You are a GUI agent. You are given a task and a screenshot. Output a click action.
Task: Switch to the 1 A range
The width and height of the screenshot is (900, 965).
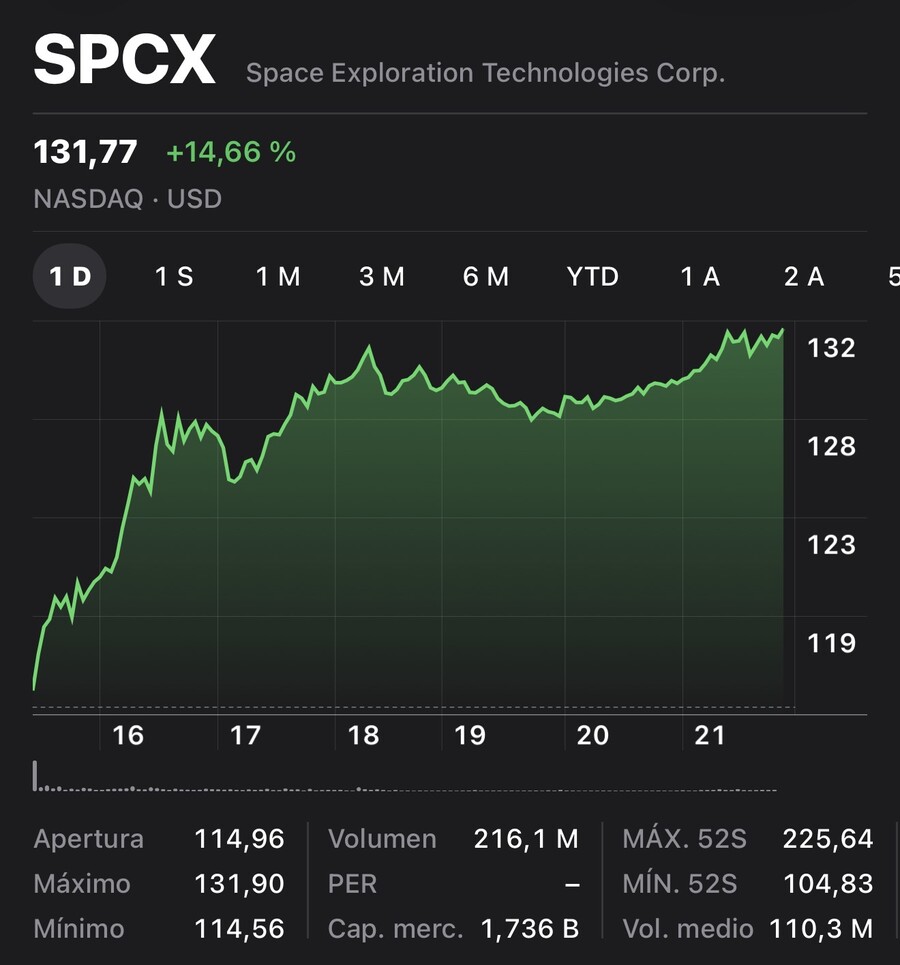[700, 276]
